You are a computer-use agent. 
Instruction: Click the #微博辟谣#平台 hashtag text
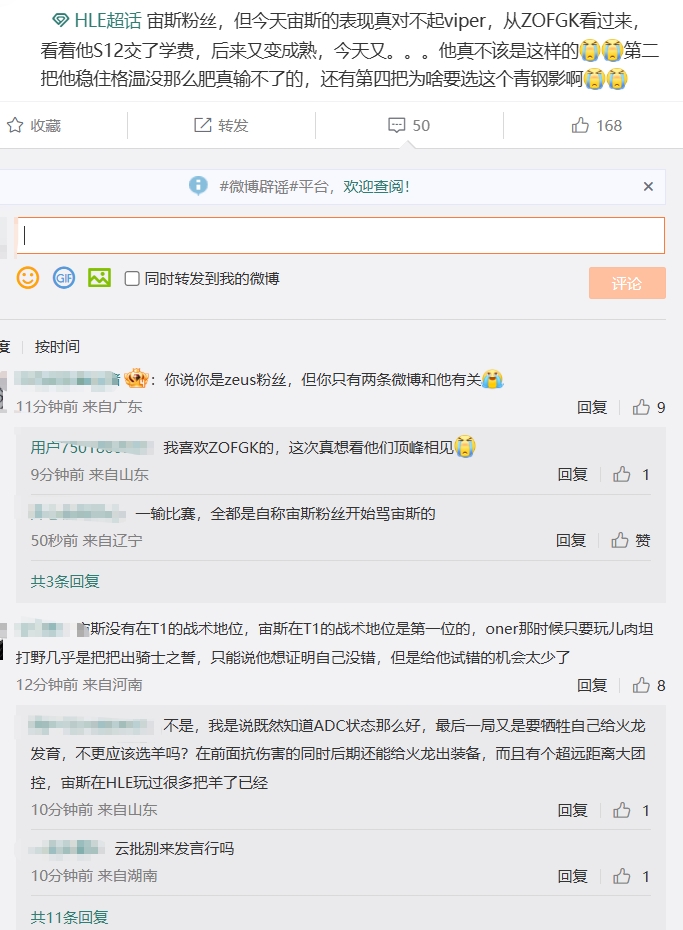pyautogui.click(x=273, y=186)
